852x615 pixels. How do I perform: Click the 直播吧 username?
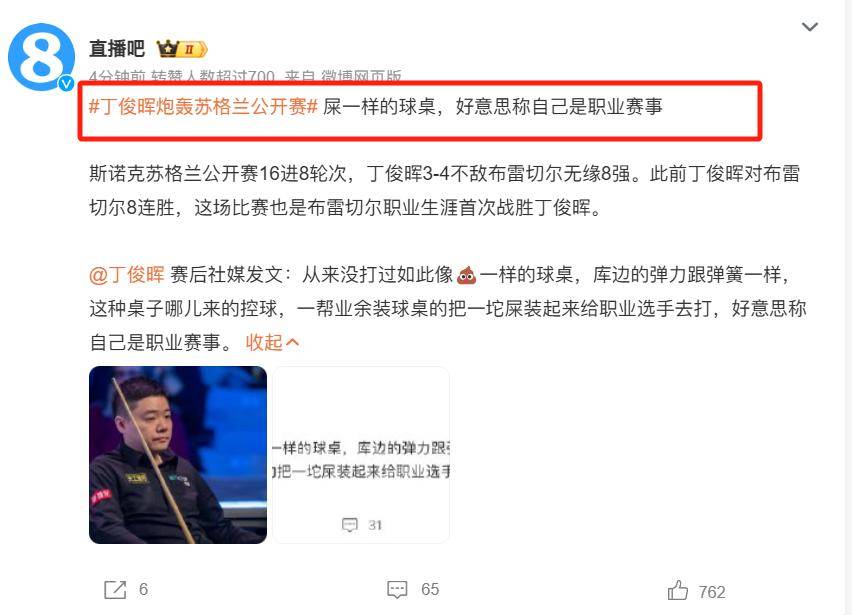pos(117,49)
